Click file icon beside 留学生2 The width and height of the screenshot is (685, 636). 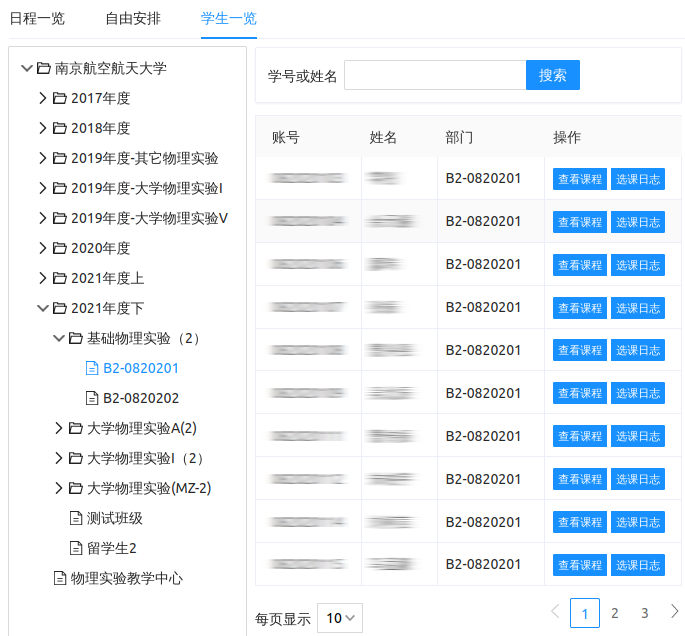pos(75,549)
